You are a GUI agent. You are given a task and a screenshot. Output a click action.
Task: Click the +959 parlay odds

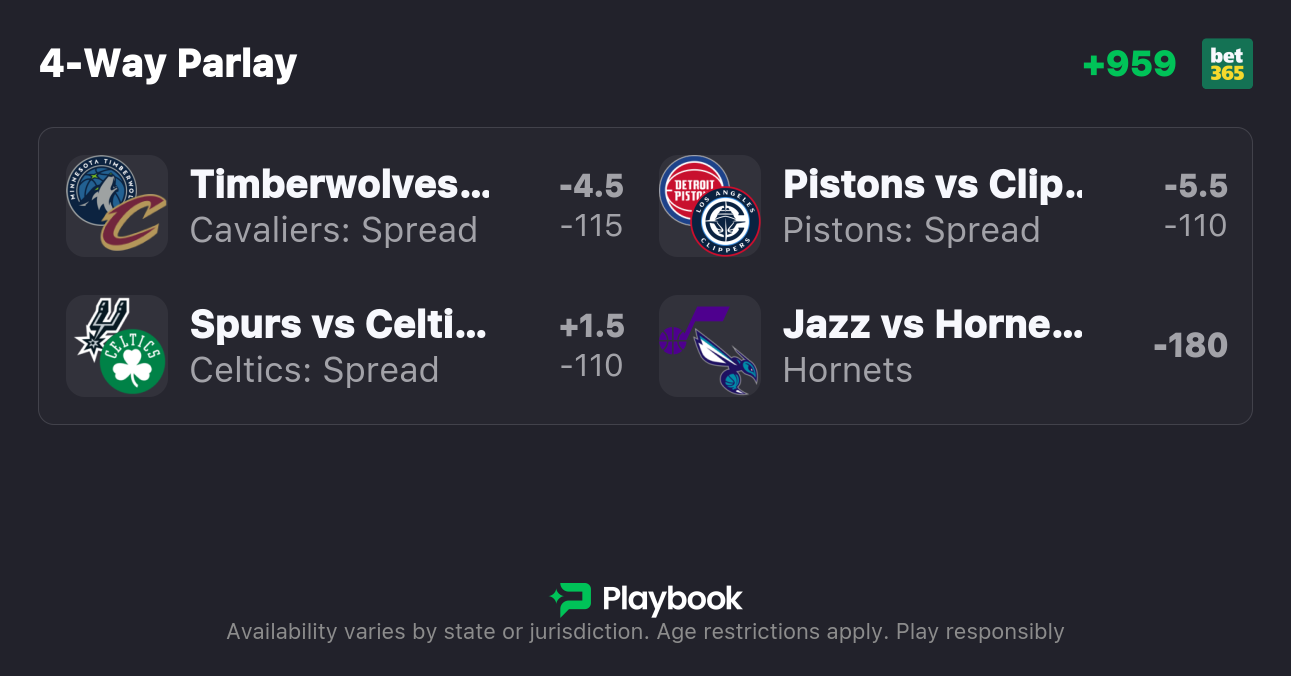pyautogui.click(x=1129, y=64)
